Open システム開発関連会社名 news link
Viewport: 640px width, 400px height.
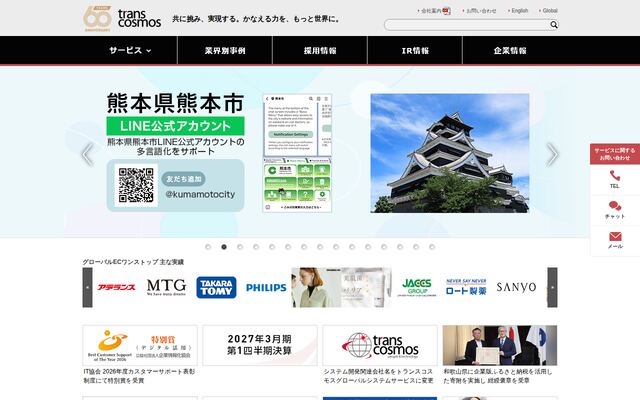point(378,376)
